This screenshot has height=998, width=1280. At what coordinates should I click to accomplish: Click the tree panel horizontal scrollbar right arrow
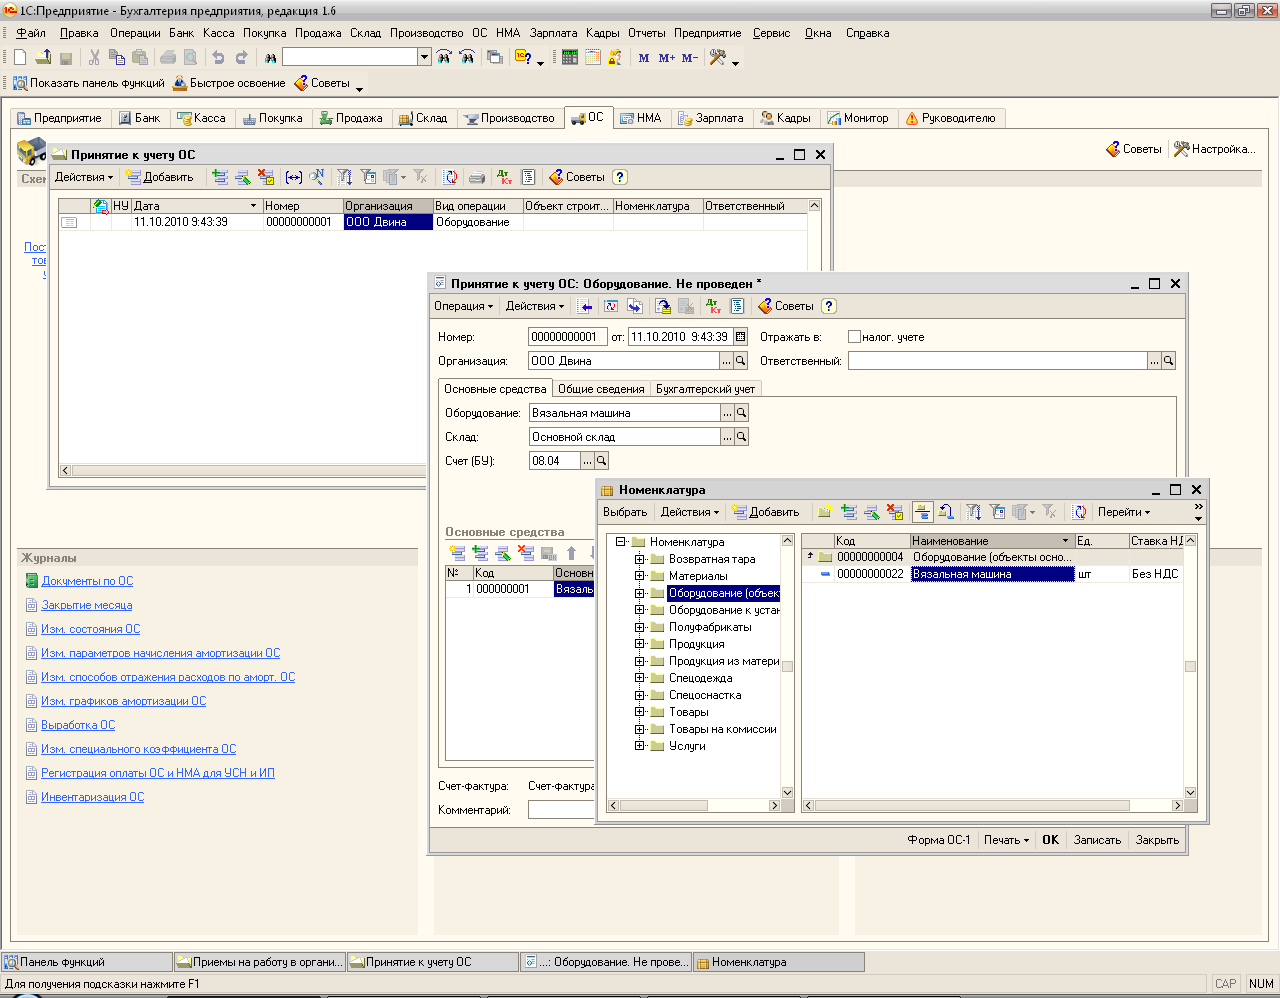tap(774, 805)
